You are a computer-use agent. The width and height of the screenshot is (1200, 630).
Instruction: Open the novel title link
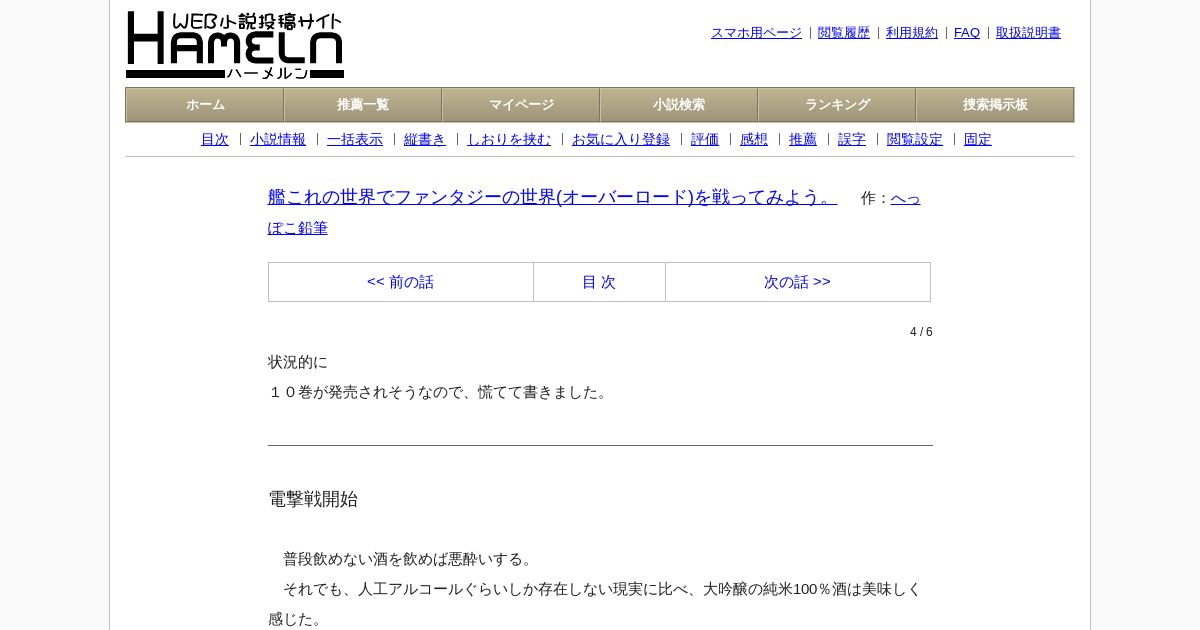(x=552, y=197)
